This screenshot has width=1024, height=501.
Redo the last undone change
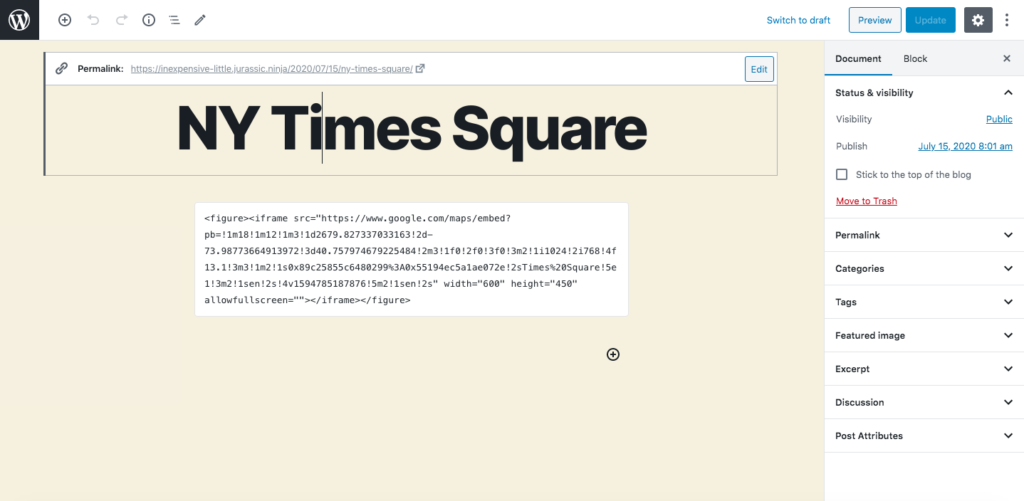tap(121, 20)
